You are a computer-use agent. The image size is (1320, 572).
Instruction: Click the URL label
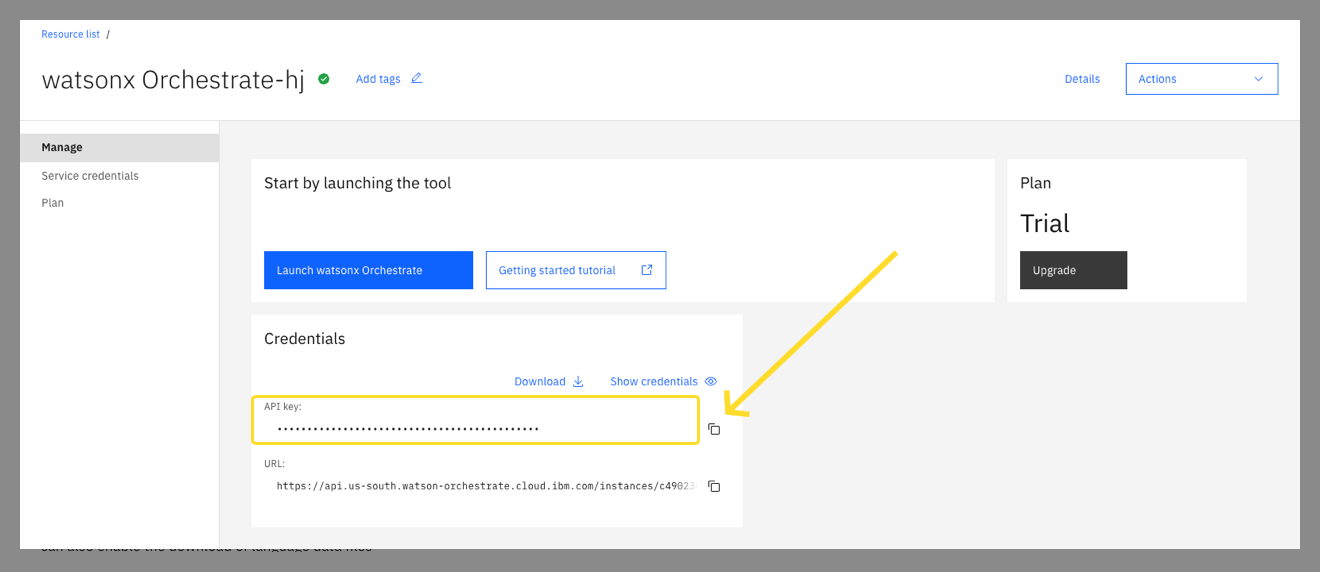click(274, 464)
